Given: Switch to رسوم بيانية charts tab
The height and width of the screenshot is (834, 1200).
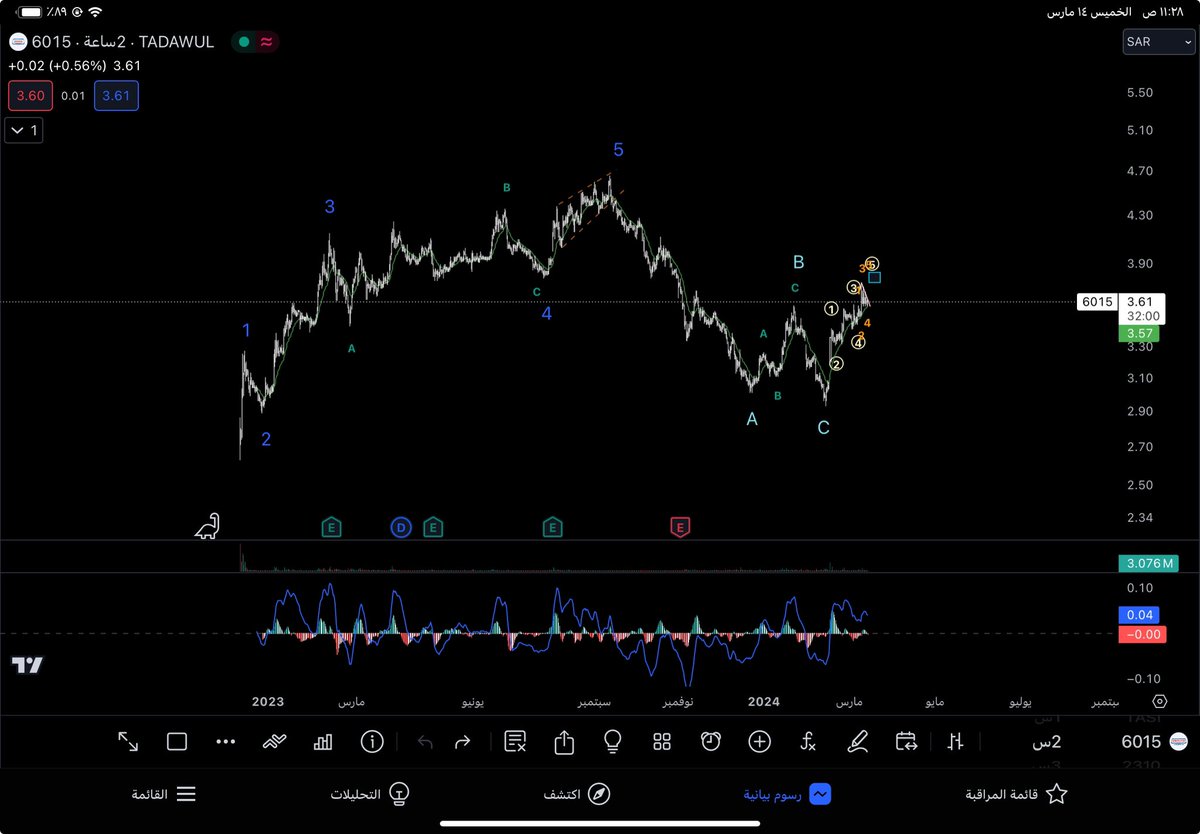Looking at the screenshot, I should [x=788, y=794].
